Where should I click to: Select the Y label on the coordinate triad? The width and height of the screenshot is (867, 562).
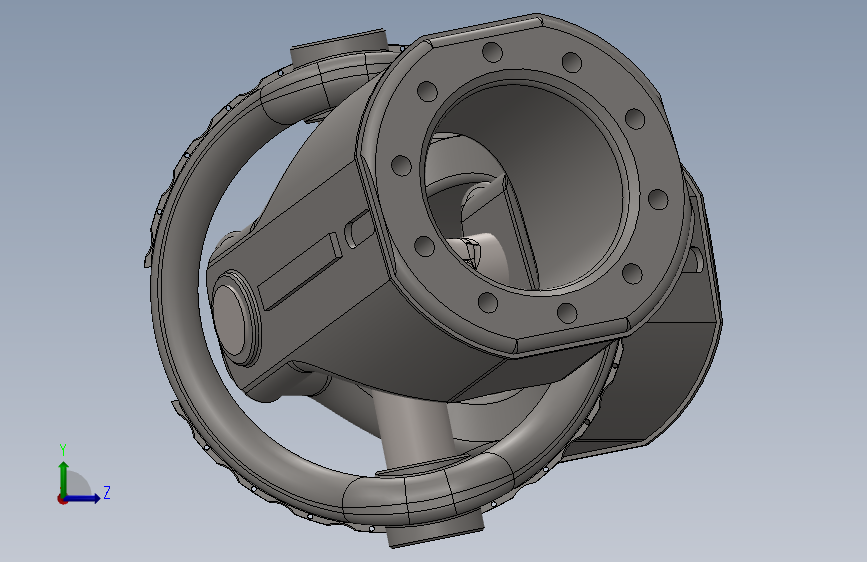point(63,449)
